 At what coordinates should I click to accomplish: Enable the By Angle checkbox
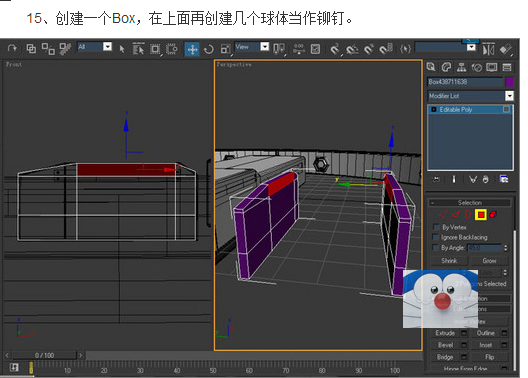click(436, 248)
